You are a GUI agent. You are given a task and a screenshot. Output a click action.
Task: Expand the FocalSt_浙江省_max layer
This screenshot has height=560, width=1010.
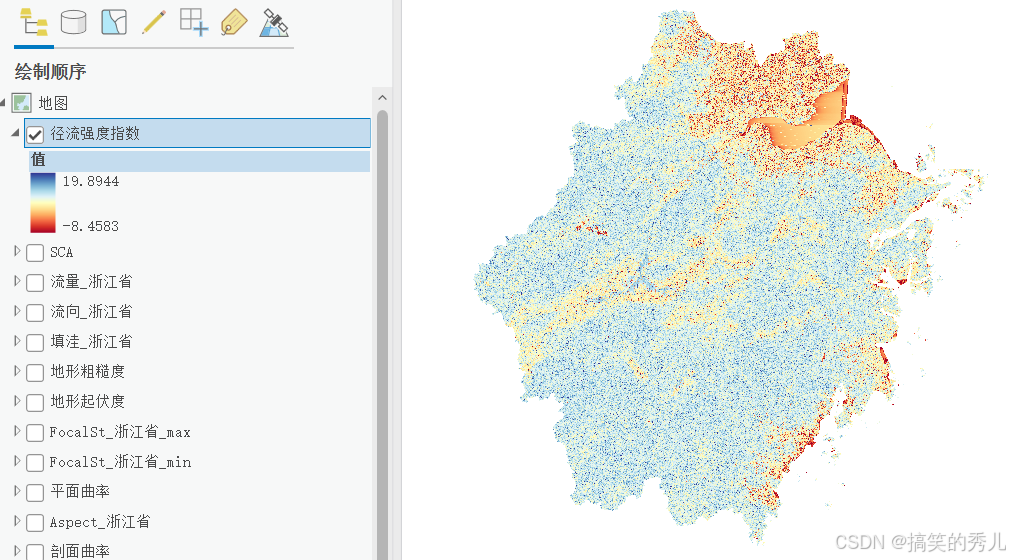coord(17,430)
